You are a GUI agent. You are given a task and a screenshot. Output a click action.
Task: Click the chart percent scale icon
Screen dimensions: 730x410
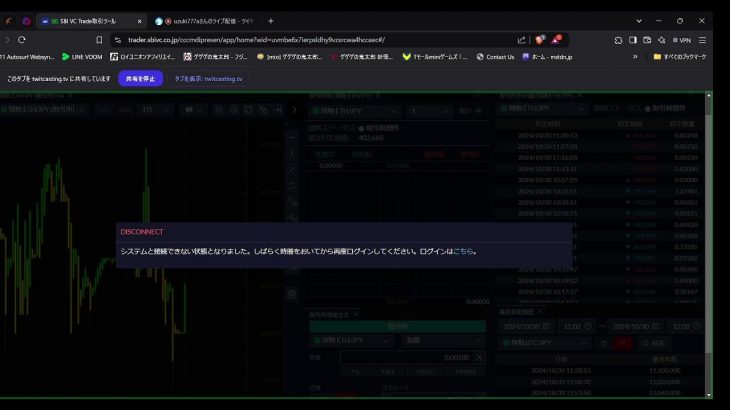tap(263, 110)
